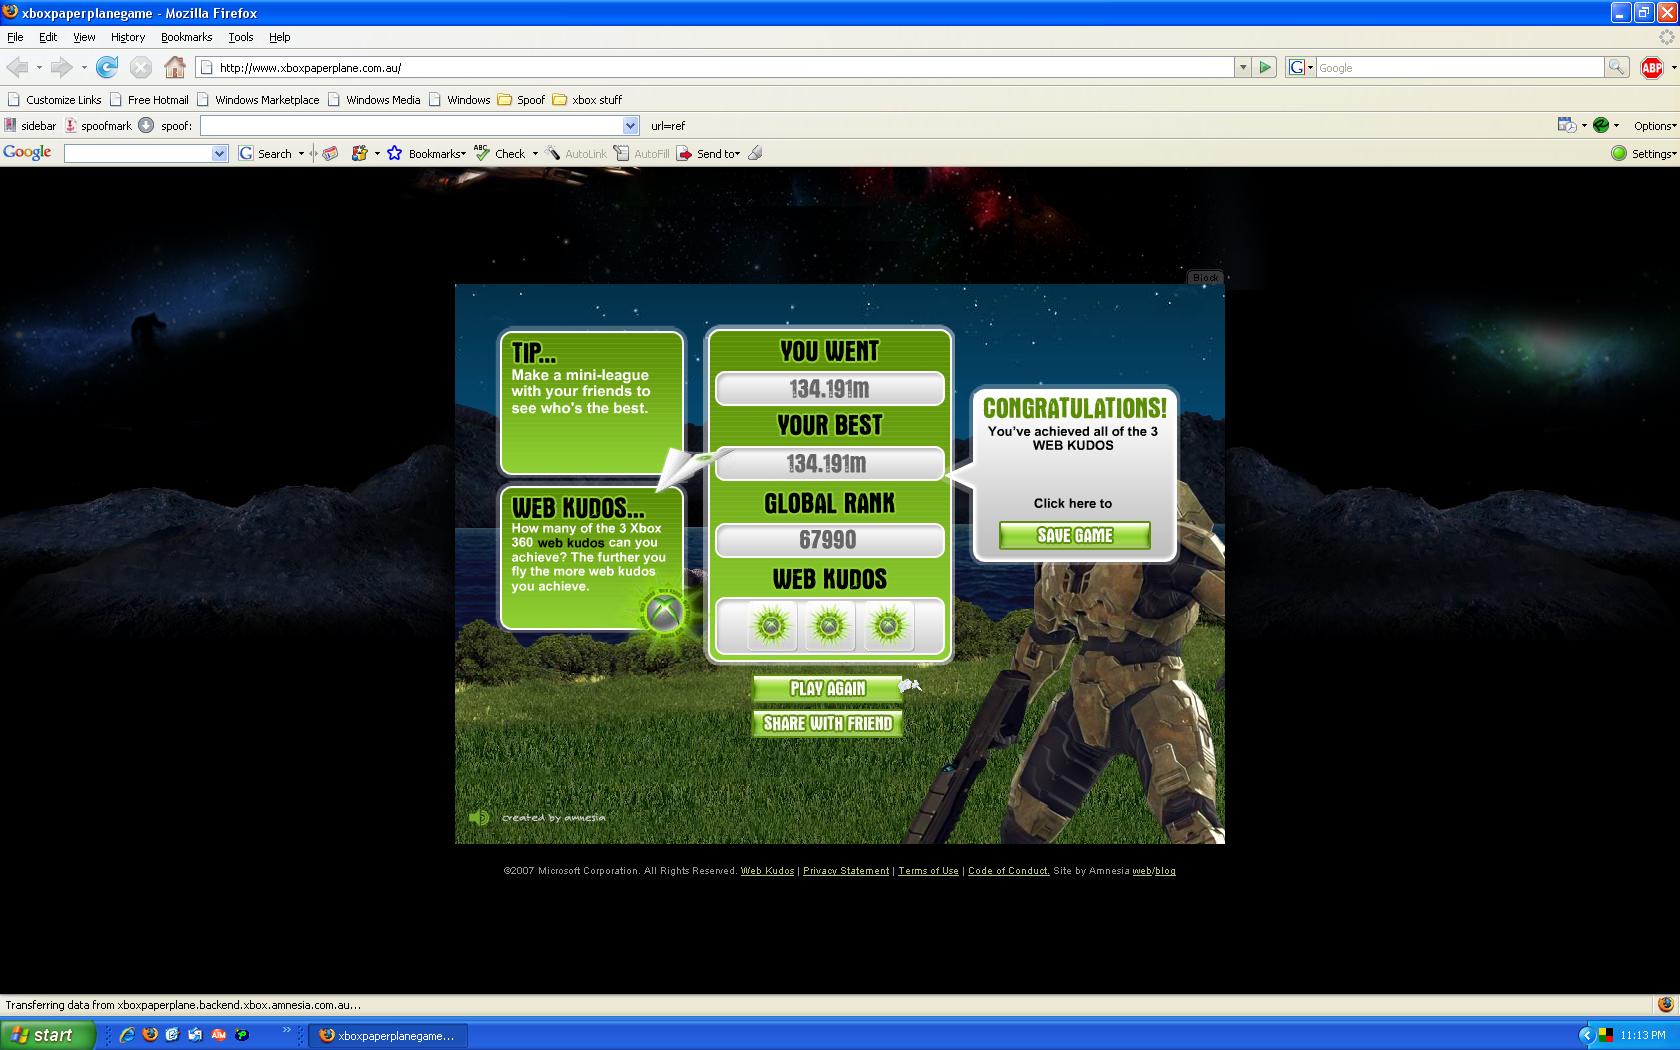Click the Stop loading icon
Viewport: 1680px width, 1050px height.
[141, 67]
